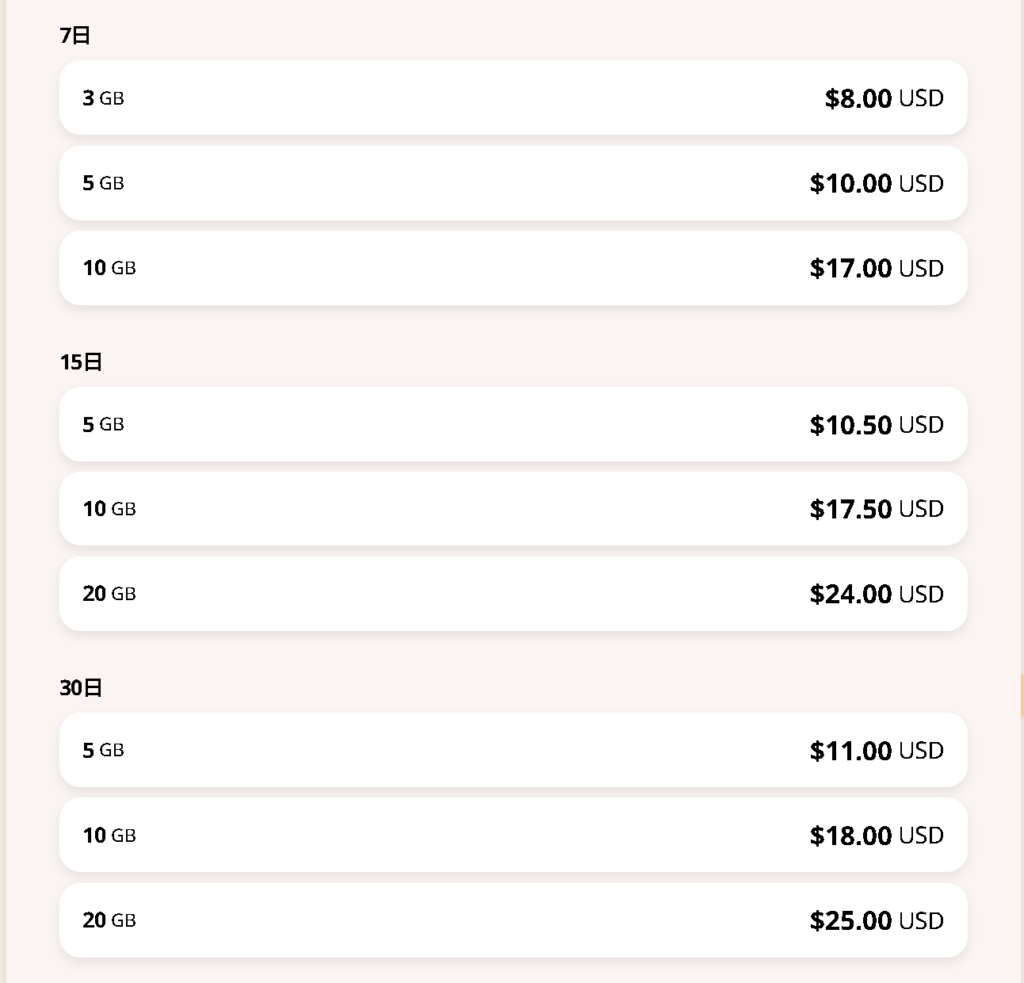Viewport: 1024px width, 983px height.
Task: Choose the 7日 5 GB plan at $10.00
Action: click(513, 183)
